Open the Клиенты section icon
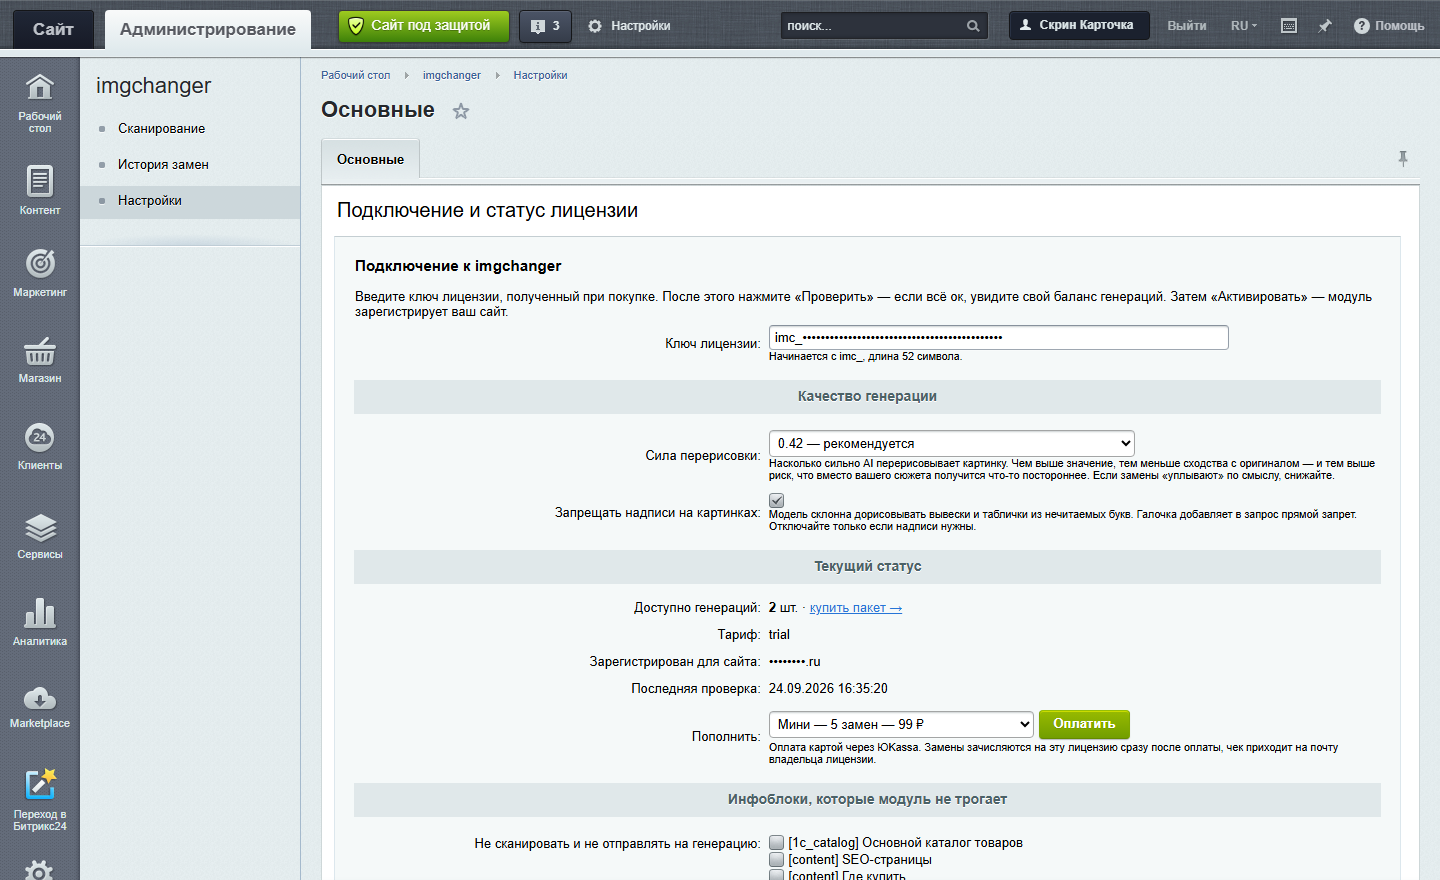Image resolution: width=1440 pixels, height=880 pixels. pyautogui.click(x=40, y=437)
